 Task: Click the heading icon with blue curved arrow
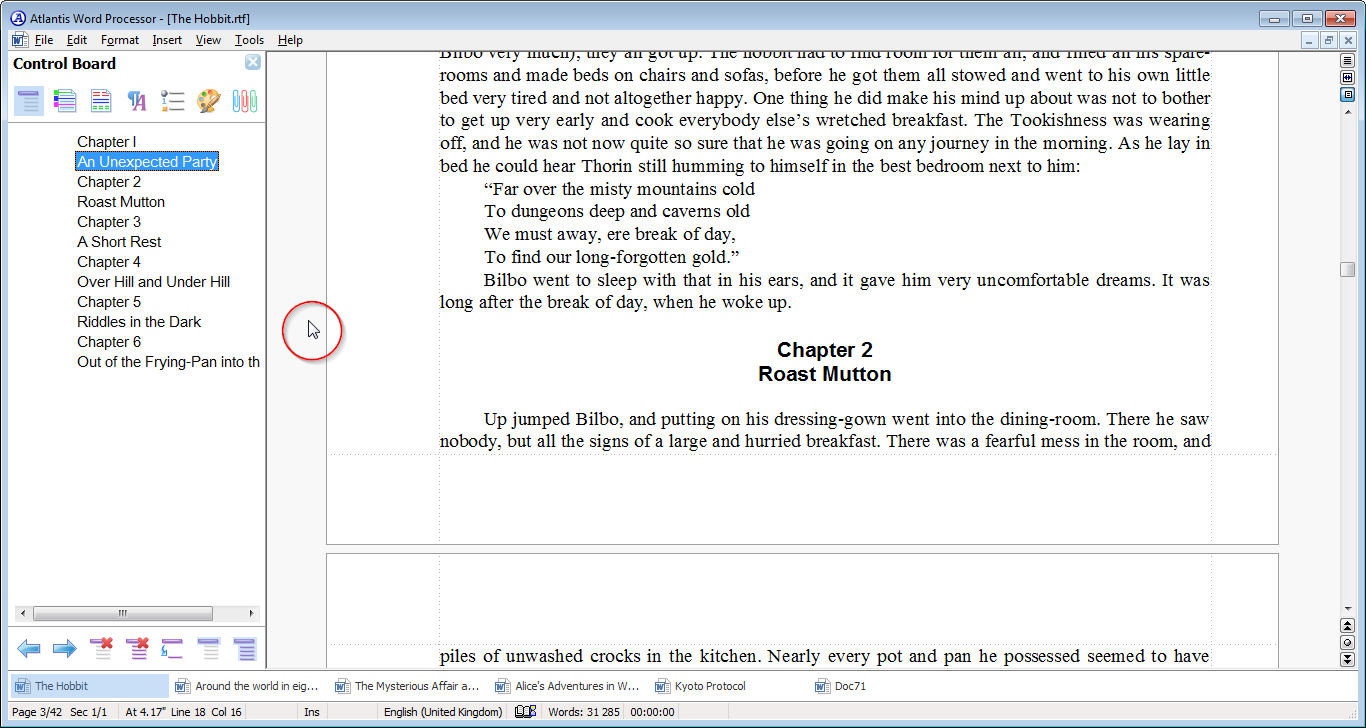(173, 649)
